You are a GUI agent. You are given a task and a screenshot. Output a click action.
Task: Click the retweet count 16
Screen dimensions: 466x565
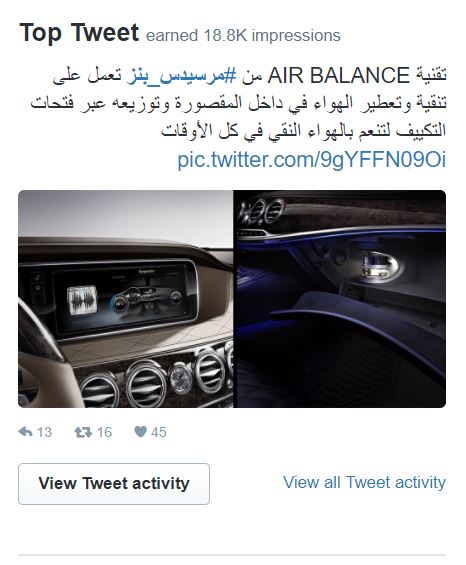point(104,432)
